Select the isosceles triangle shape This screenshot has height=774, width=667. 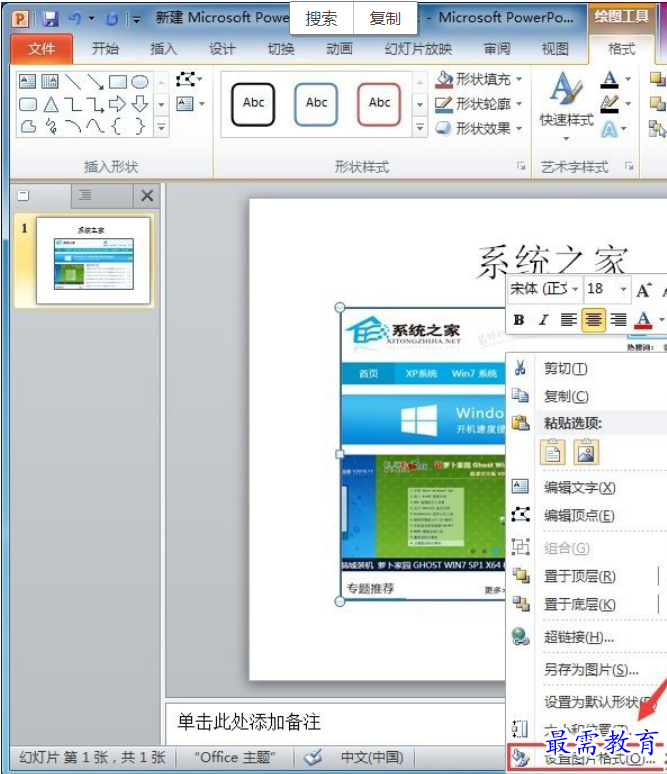pos(50,104)
